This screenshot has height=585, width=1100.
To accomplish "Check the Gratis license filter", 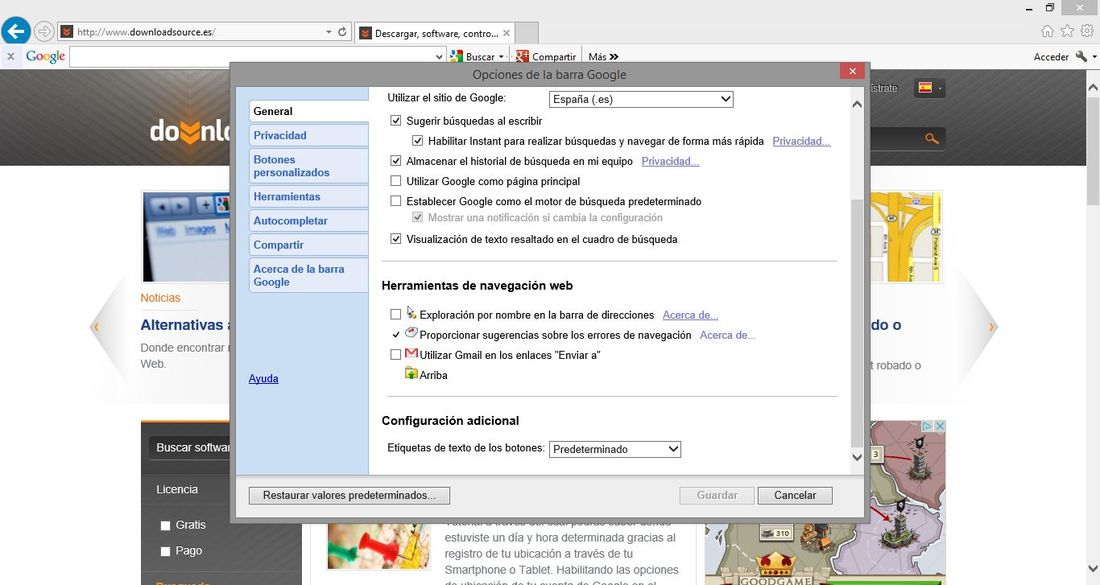I will tap(166, 525).
